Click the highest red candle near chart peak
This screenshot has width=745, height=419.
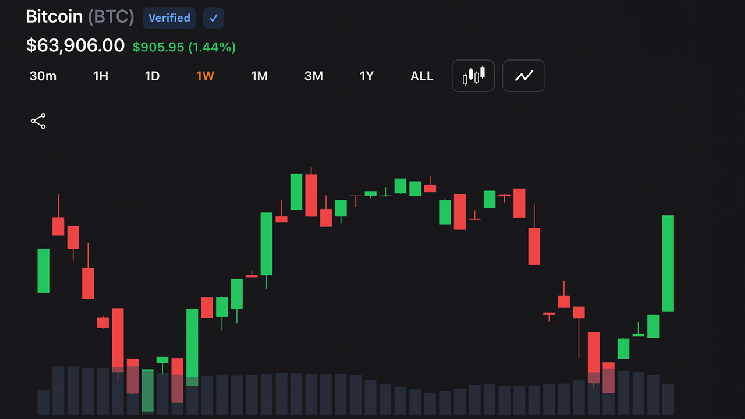point(311,195)
